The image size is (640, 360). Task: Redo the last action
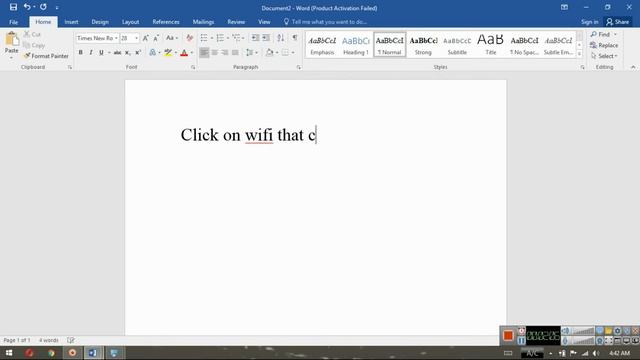[43, 7]
